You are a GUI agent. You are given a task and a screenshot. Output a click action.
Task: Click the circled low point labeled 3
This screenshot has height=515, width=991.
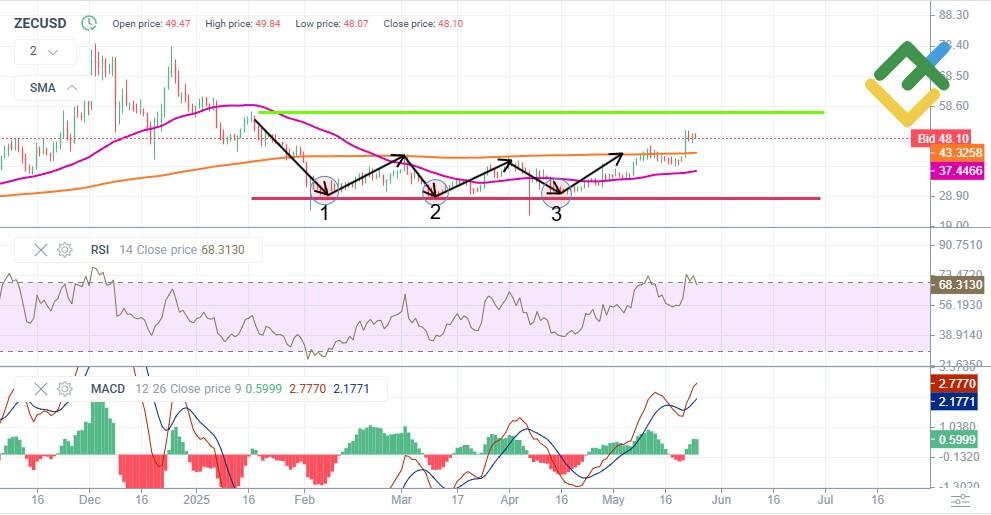coord(556,190)
